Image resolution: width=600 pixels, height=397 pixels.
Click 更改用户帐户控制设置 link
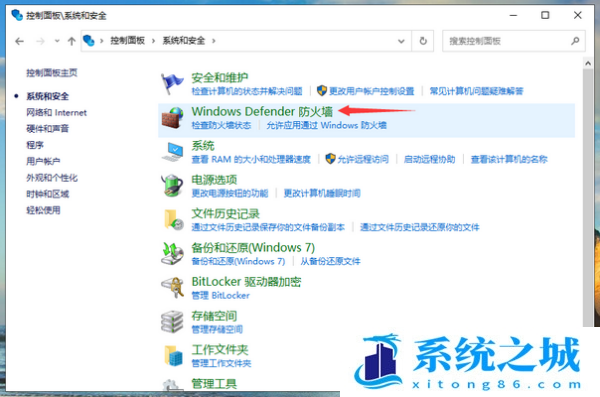click(x=372, y=91)
